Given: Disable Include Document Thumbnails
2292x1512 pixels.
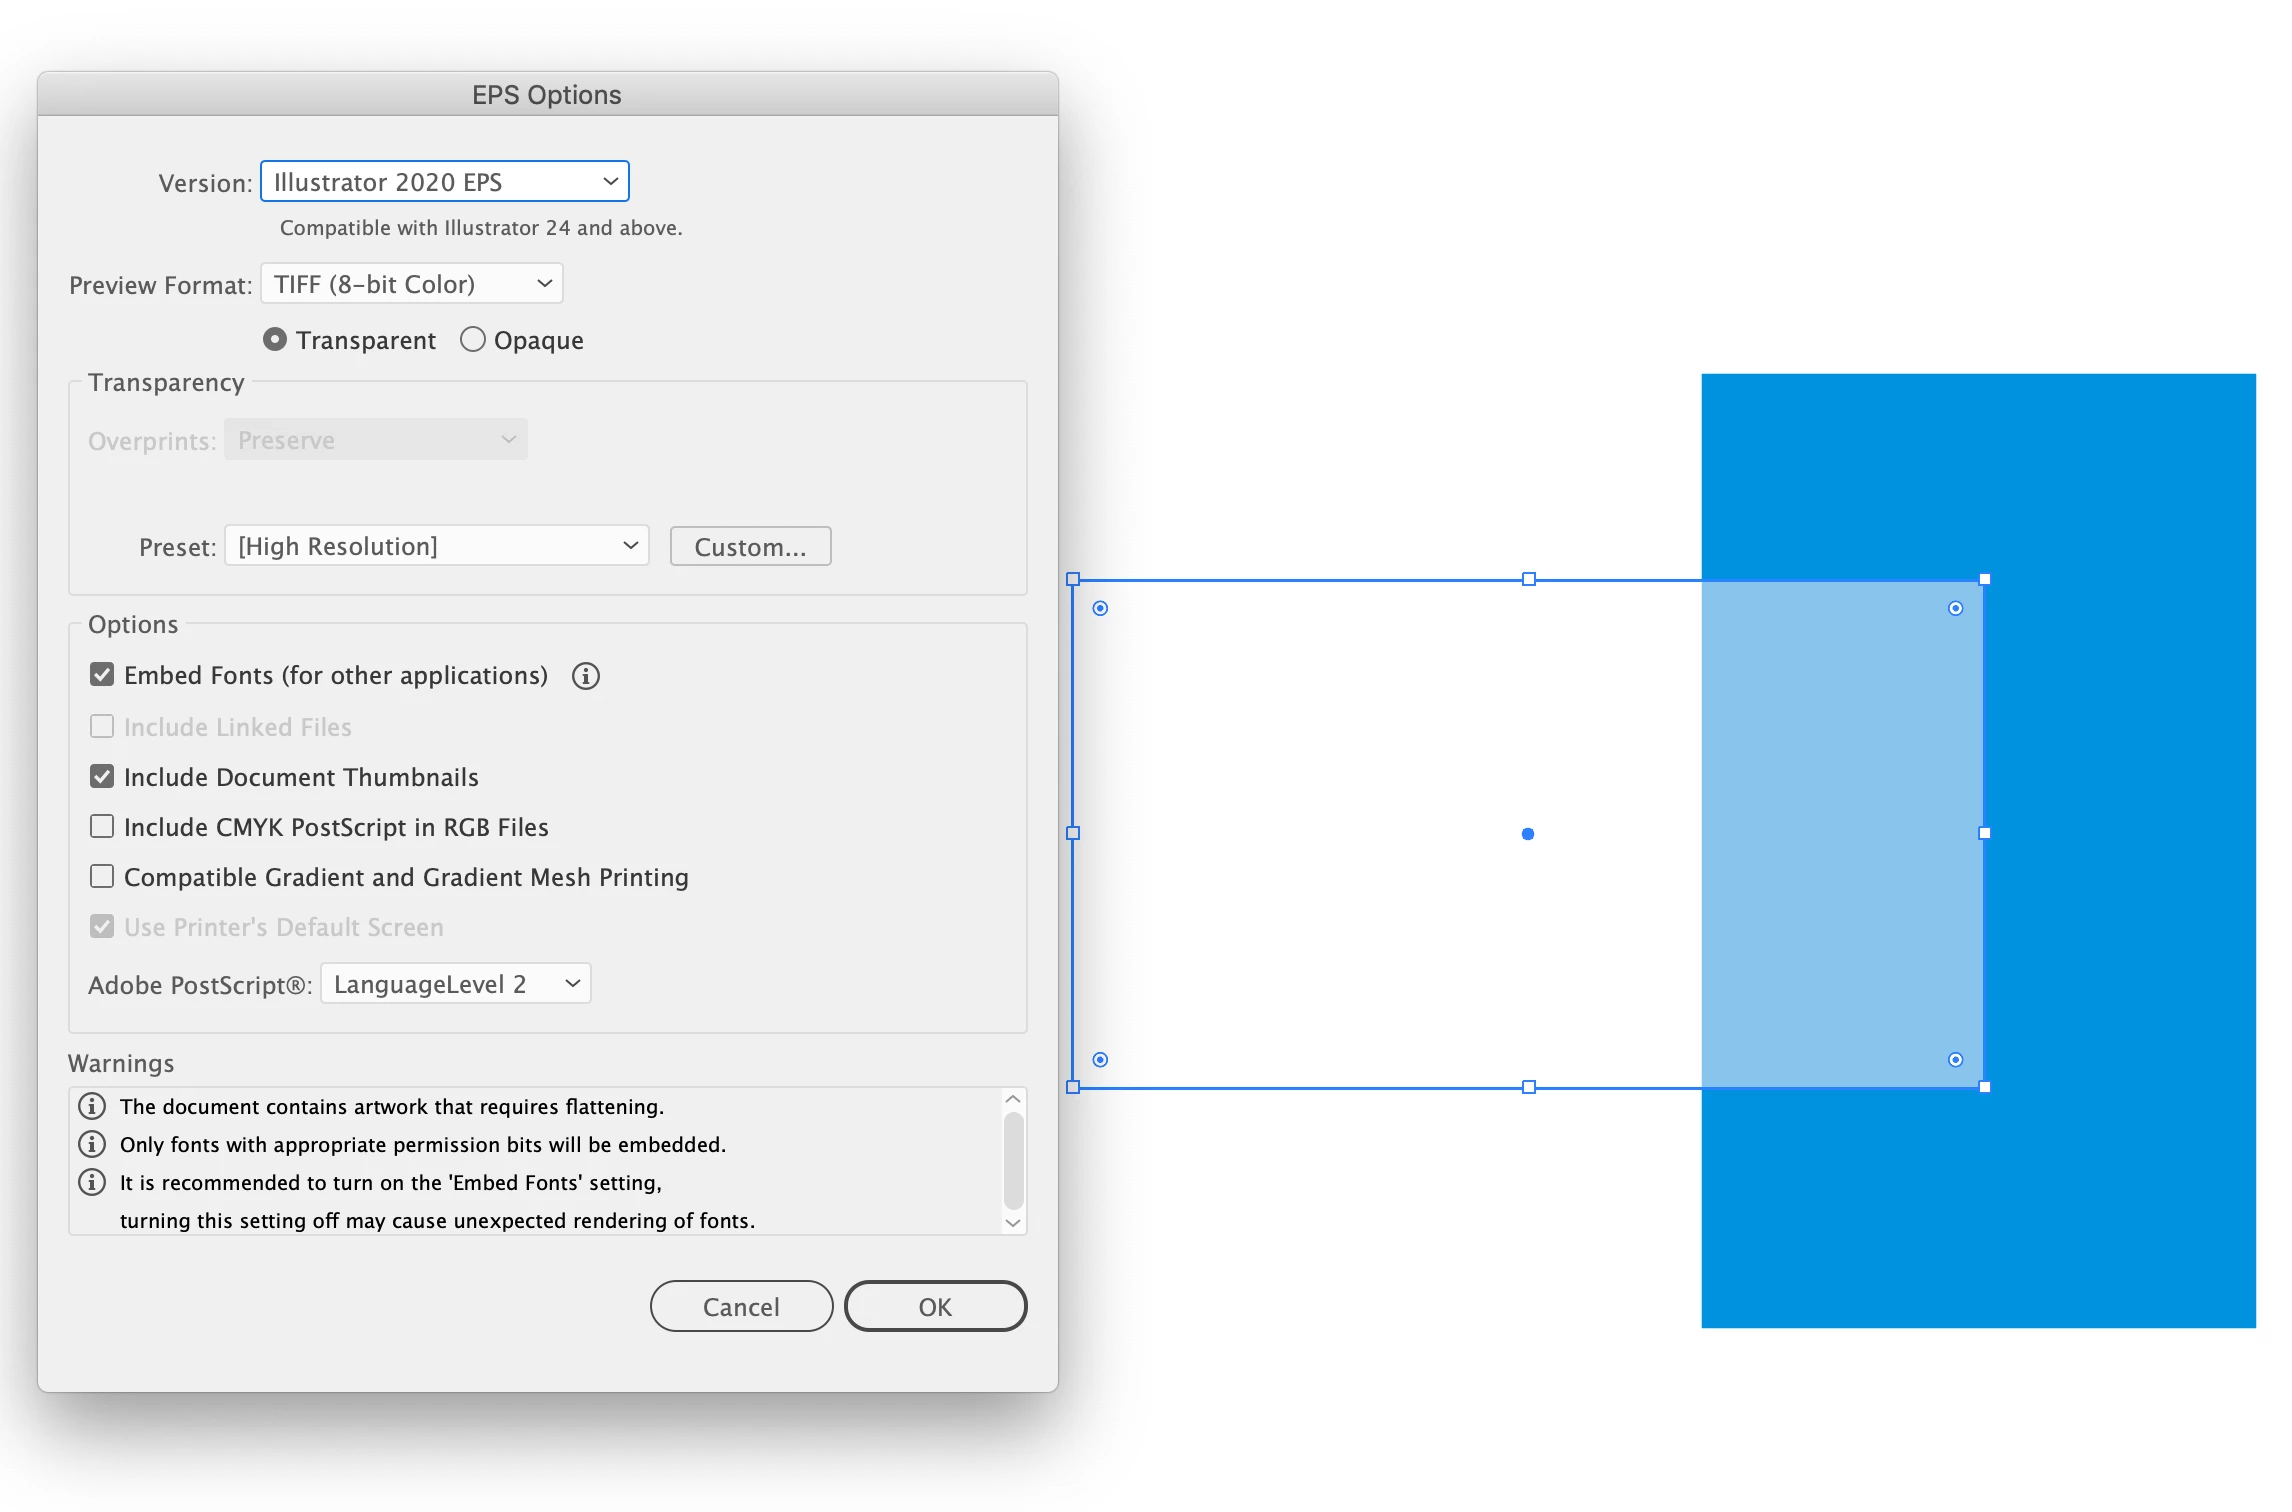Looking at the screenshot, I should coord(102,777).
